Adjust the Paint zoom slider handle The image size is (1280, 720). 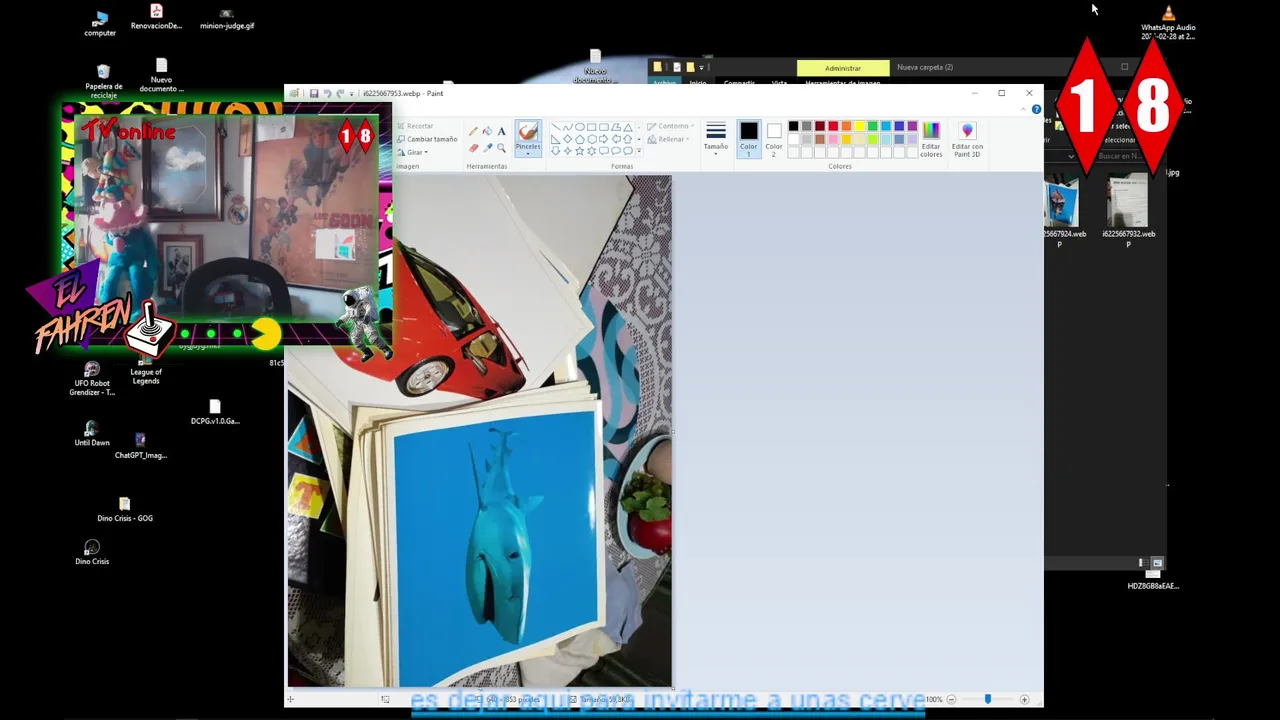click(987, 699)
